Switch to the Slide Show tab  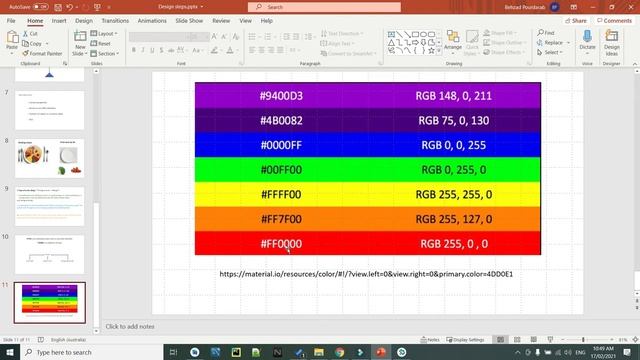point(189,20)
